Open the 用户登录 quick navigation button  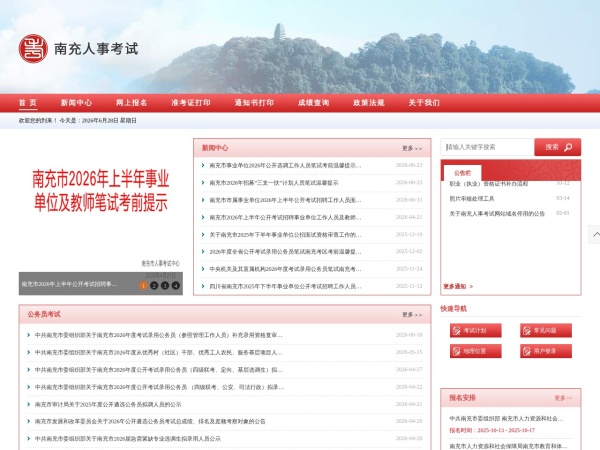point(546,351)
